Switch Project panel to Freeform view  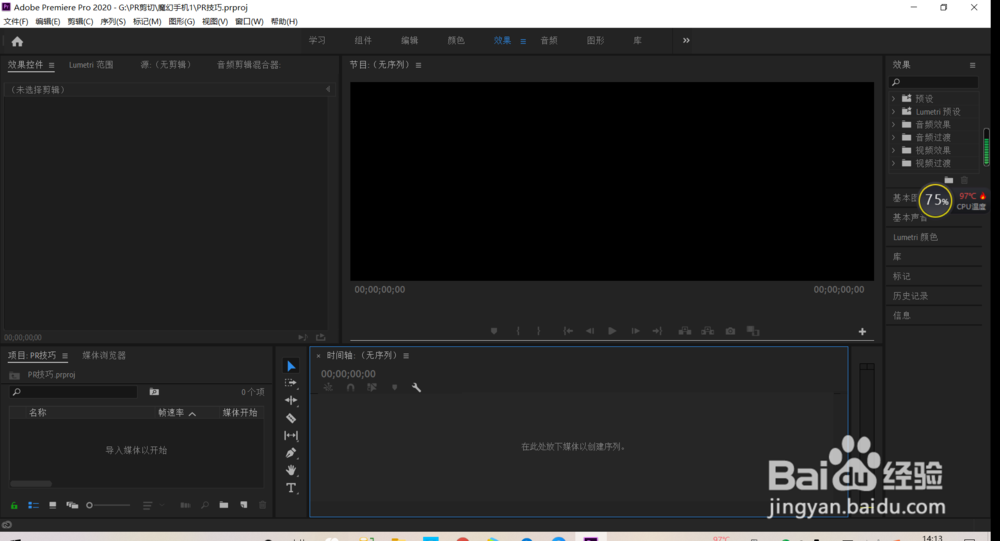click(x=72, y=505)
